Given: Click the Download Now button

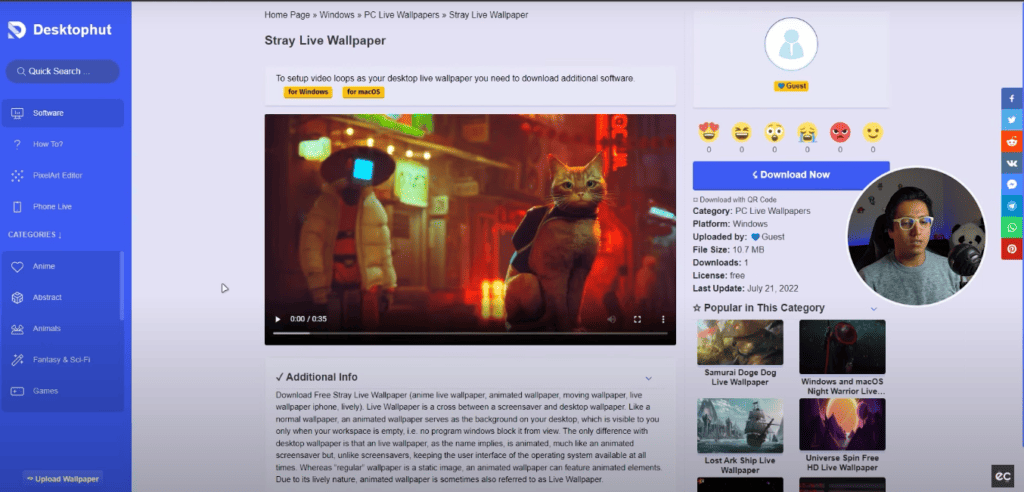Looking at the screenshot, I should click(x=791, y=175).
